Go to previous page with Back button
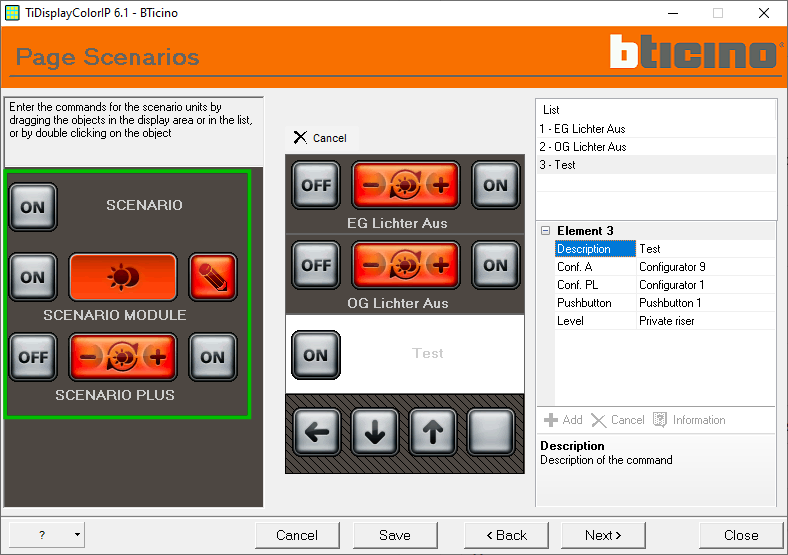 click(x=507, y=535)
